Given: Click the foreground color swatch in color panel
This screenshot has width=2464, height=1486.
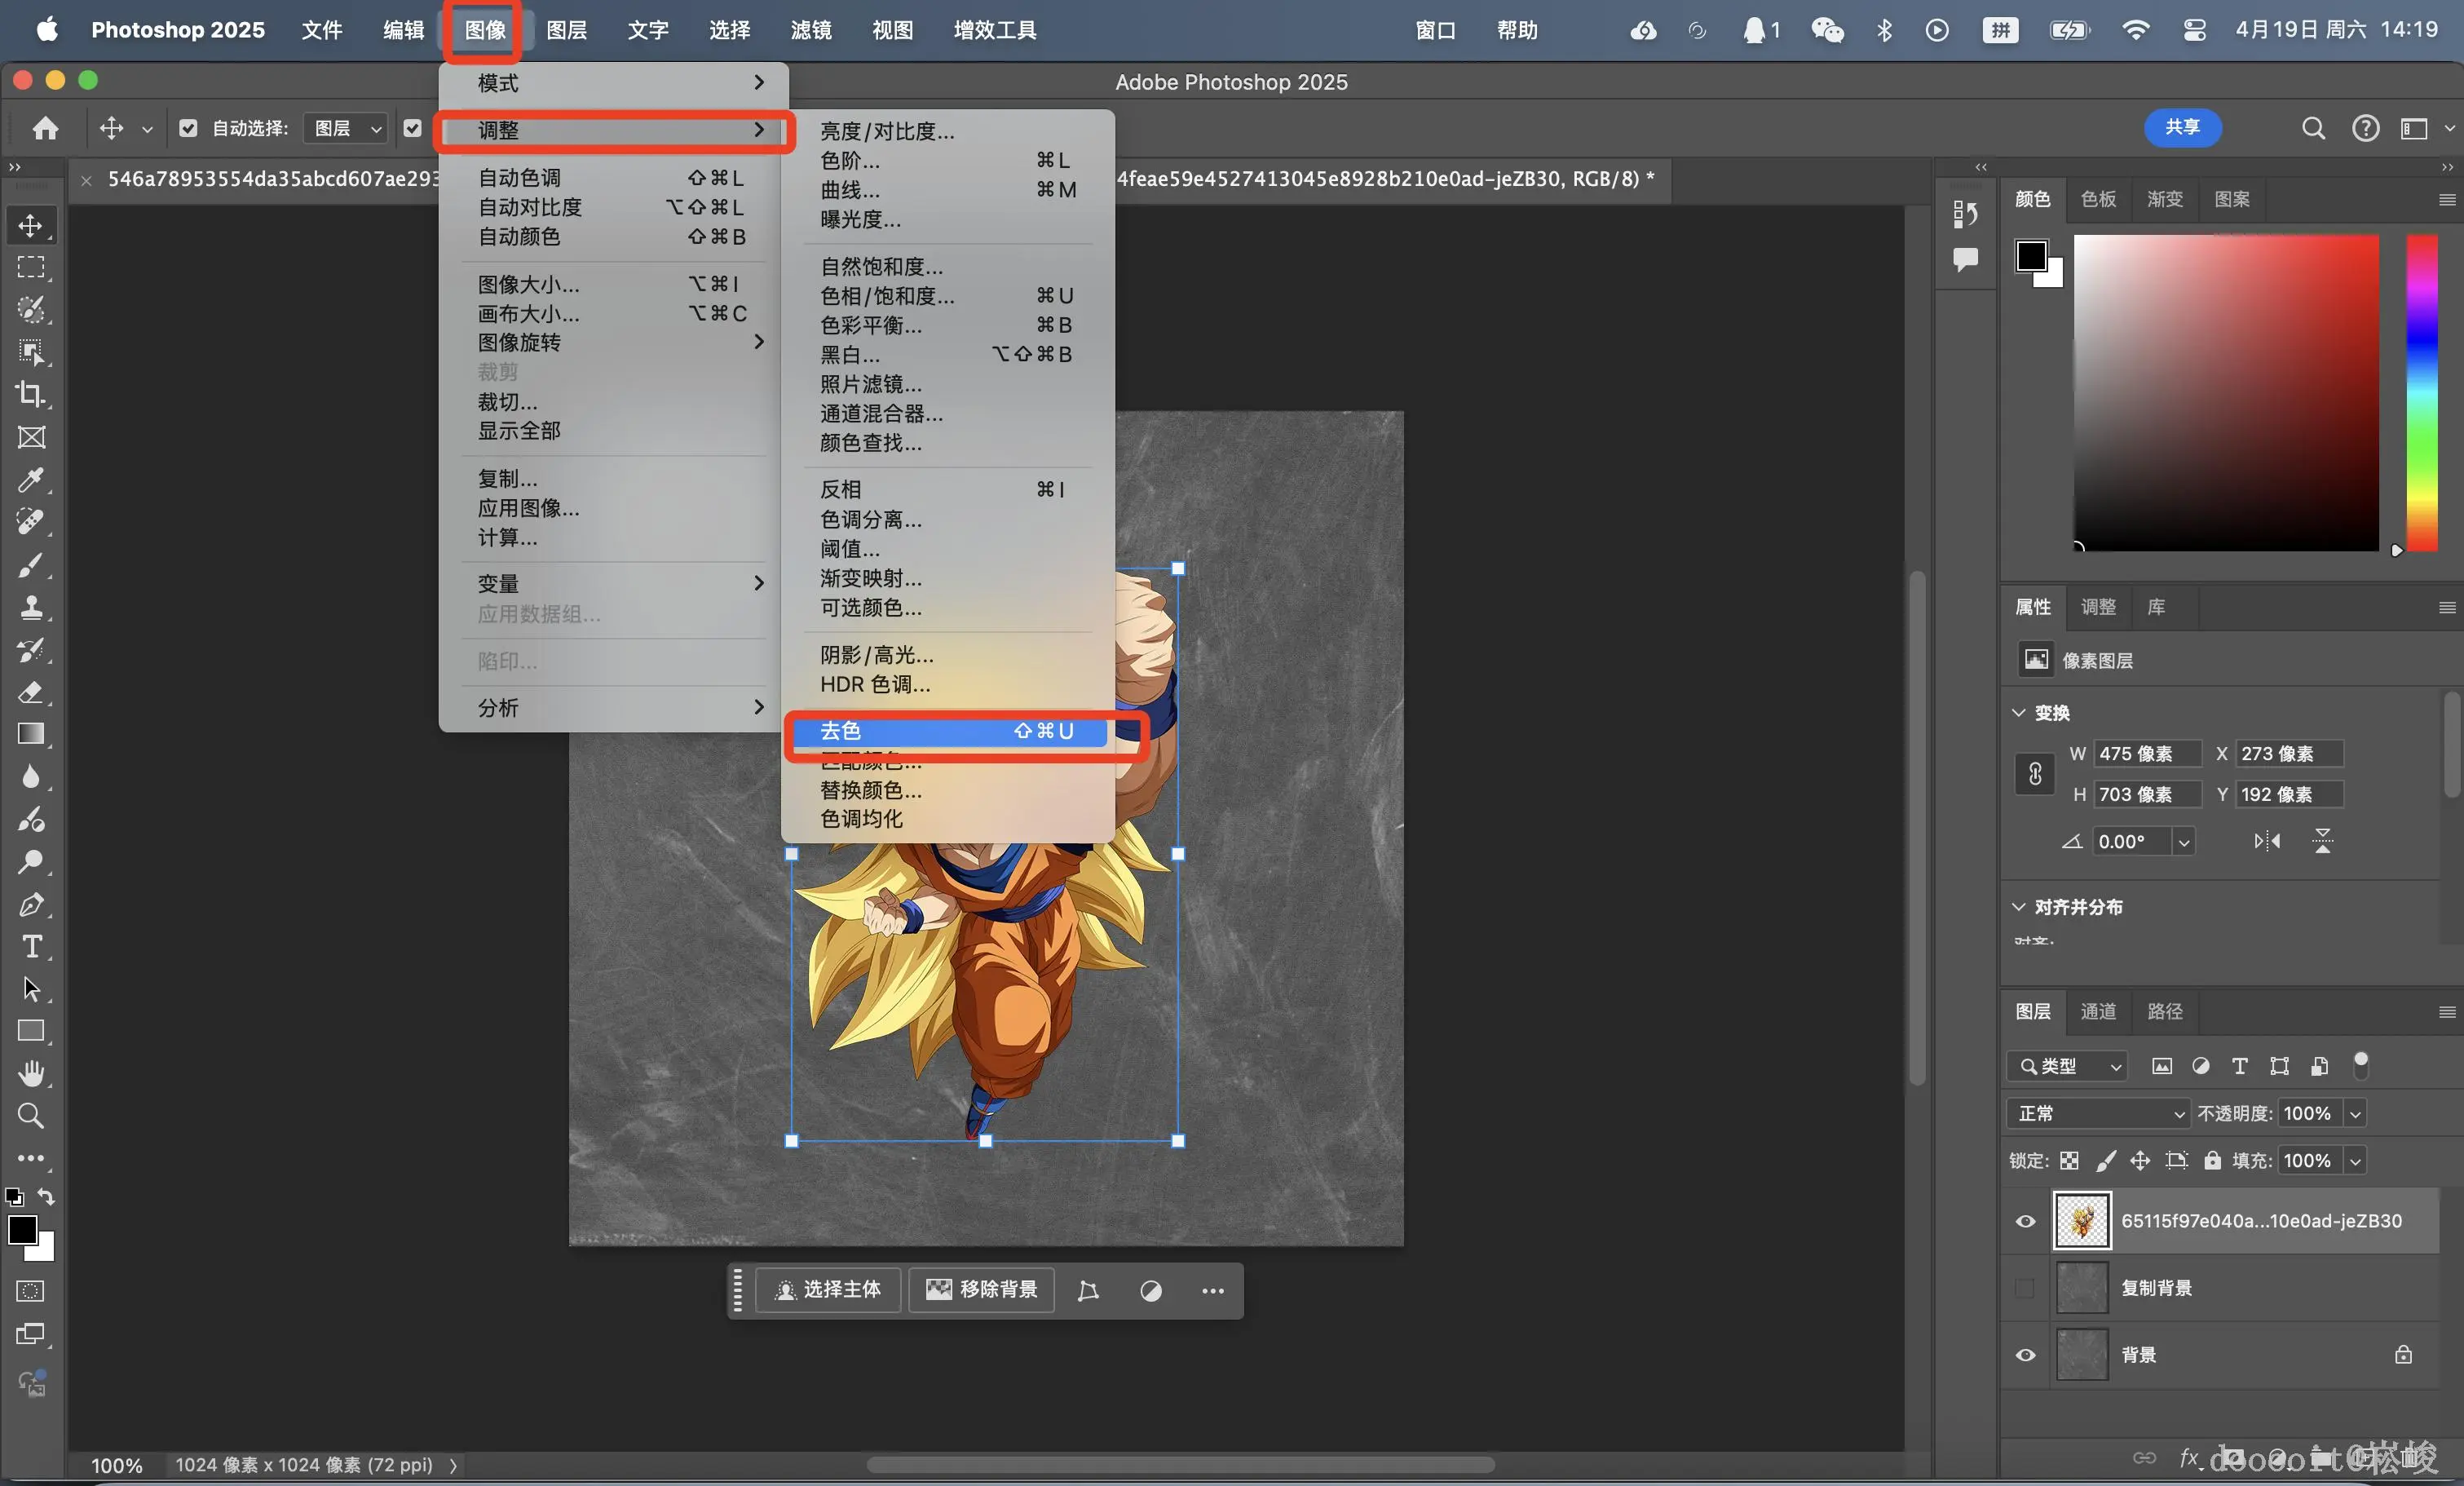Looking at the screenshot, I should click(2031, 256).
